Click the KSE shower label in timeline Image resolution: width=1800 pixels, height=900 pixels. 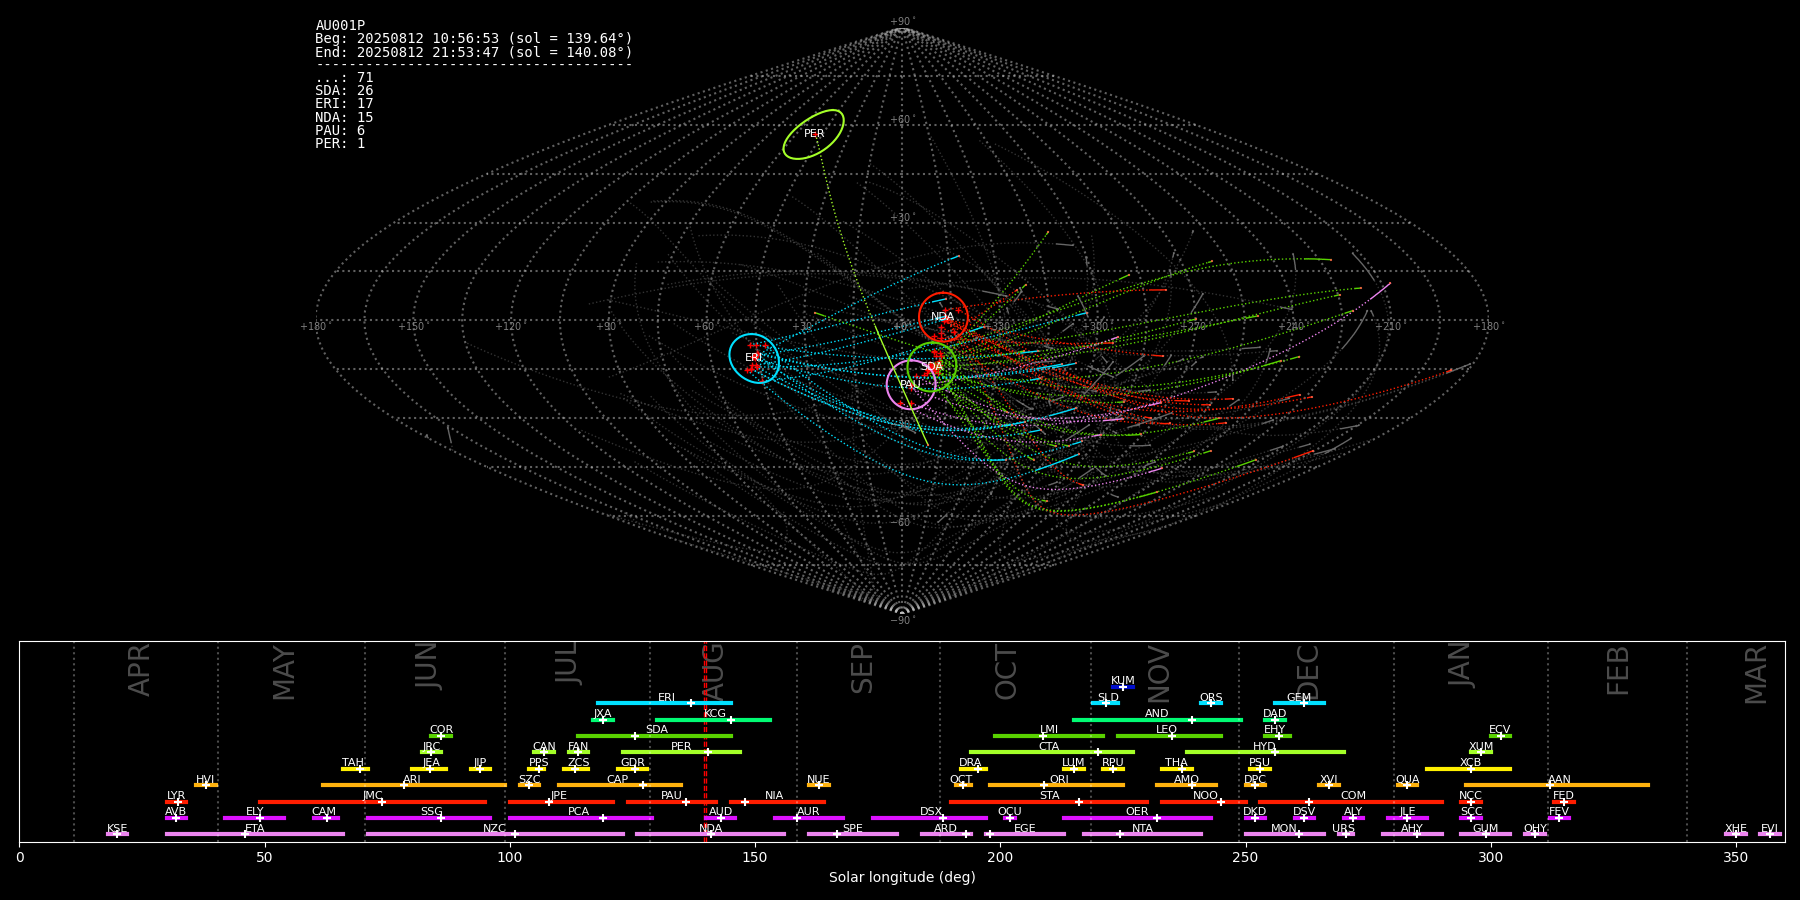tap(117, 829)
